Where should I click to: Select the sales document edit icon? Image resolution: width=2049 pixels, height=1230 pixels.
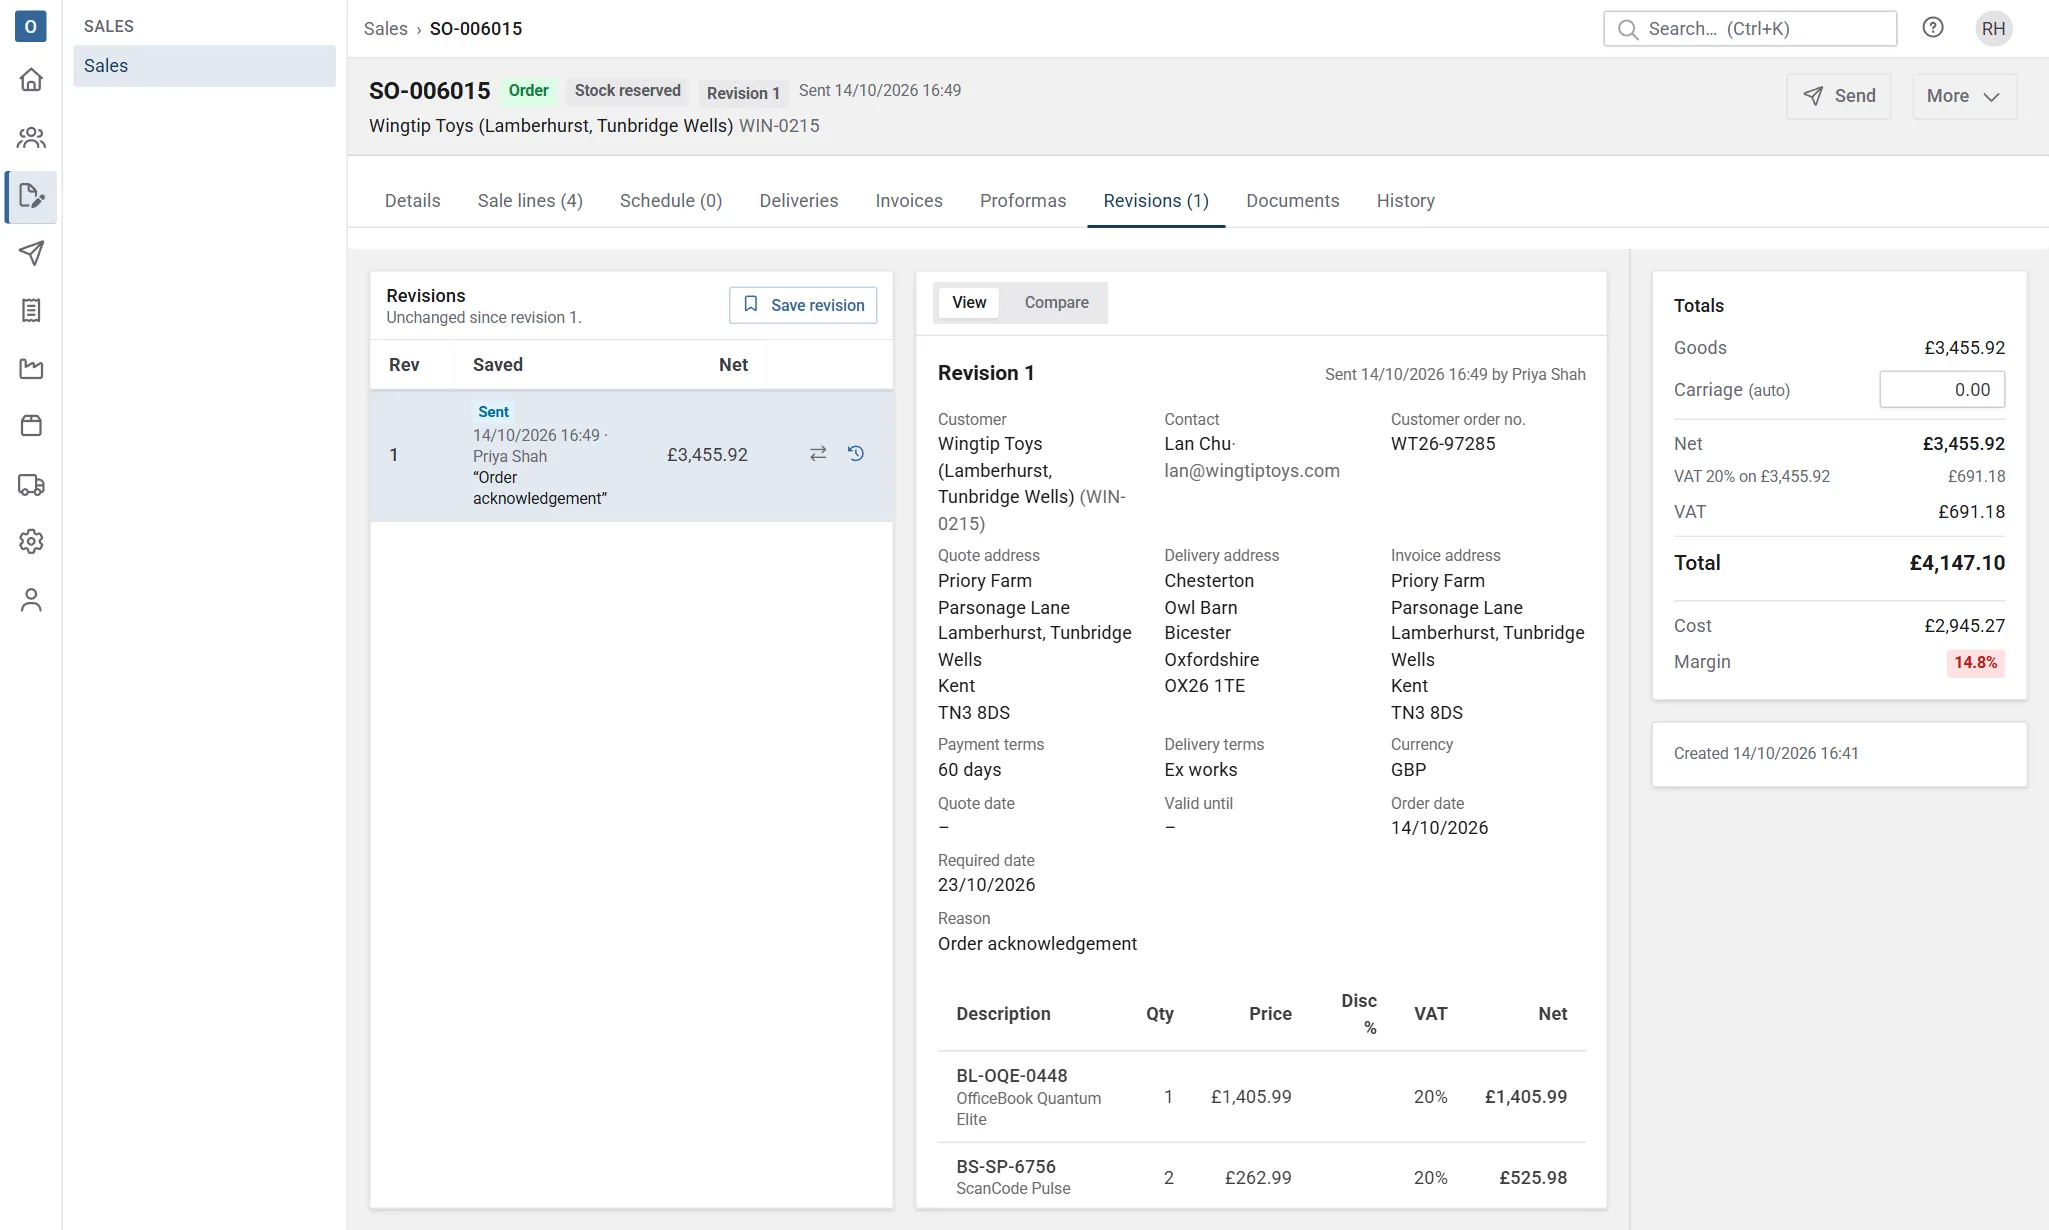(31, 196)
